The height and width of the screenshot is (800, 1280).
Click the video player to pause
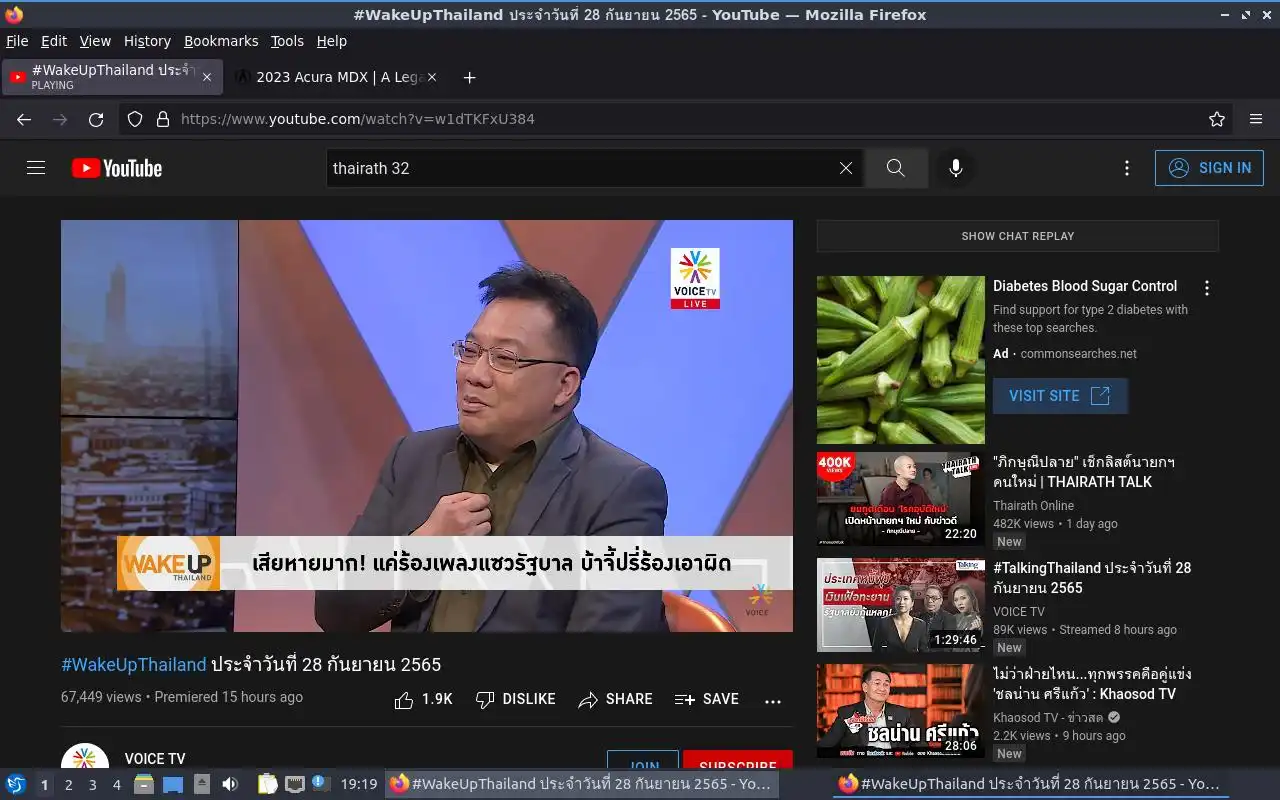click(427, 426)
